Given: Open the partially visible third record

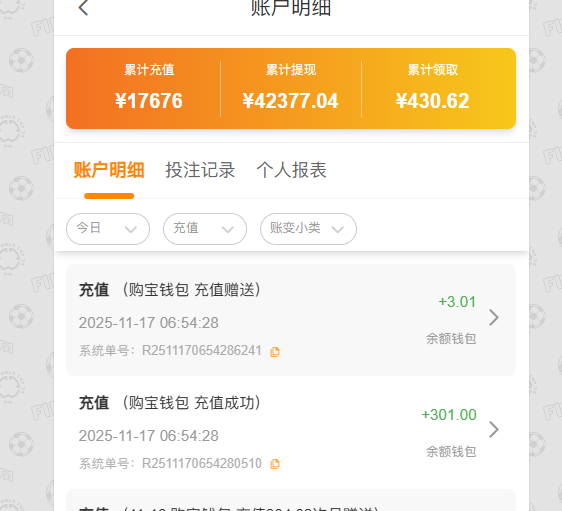Looking at the screenshot, I should (x=291, y=501).
